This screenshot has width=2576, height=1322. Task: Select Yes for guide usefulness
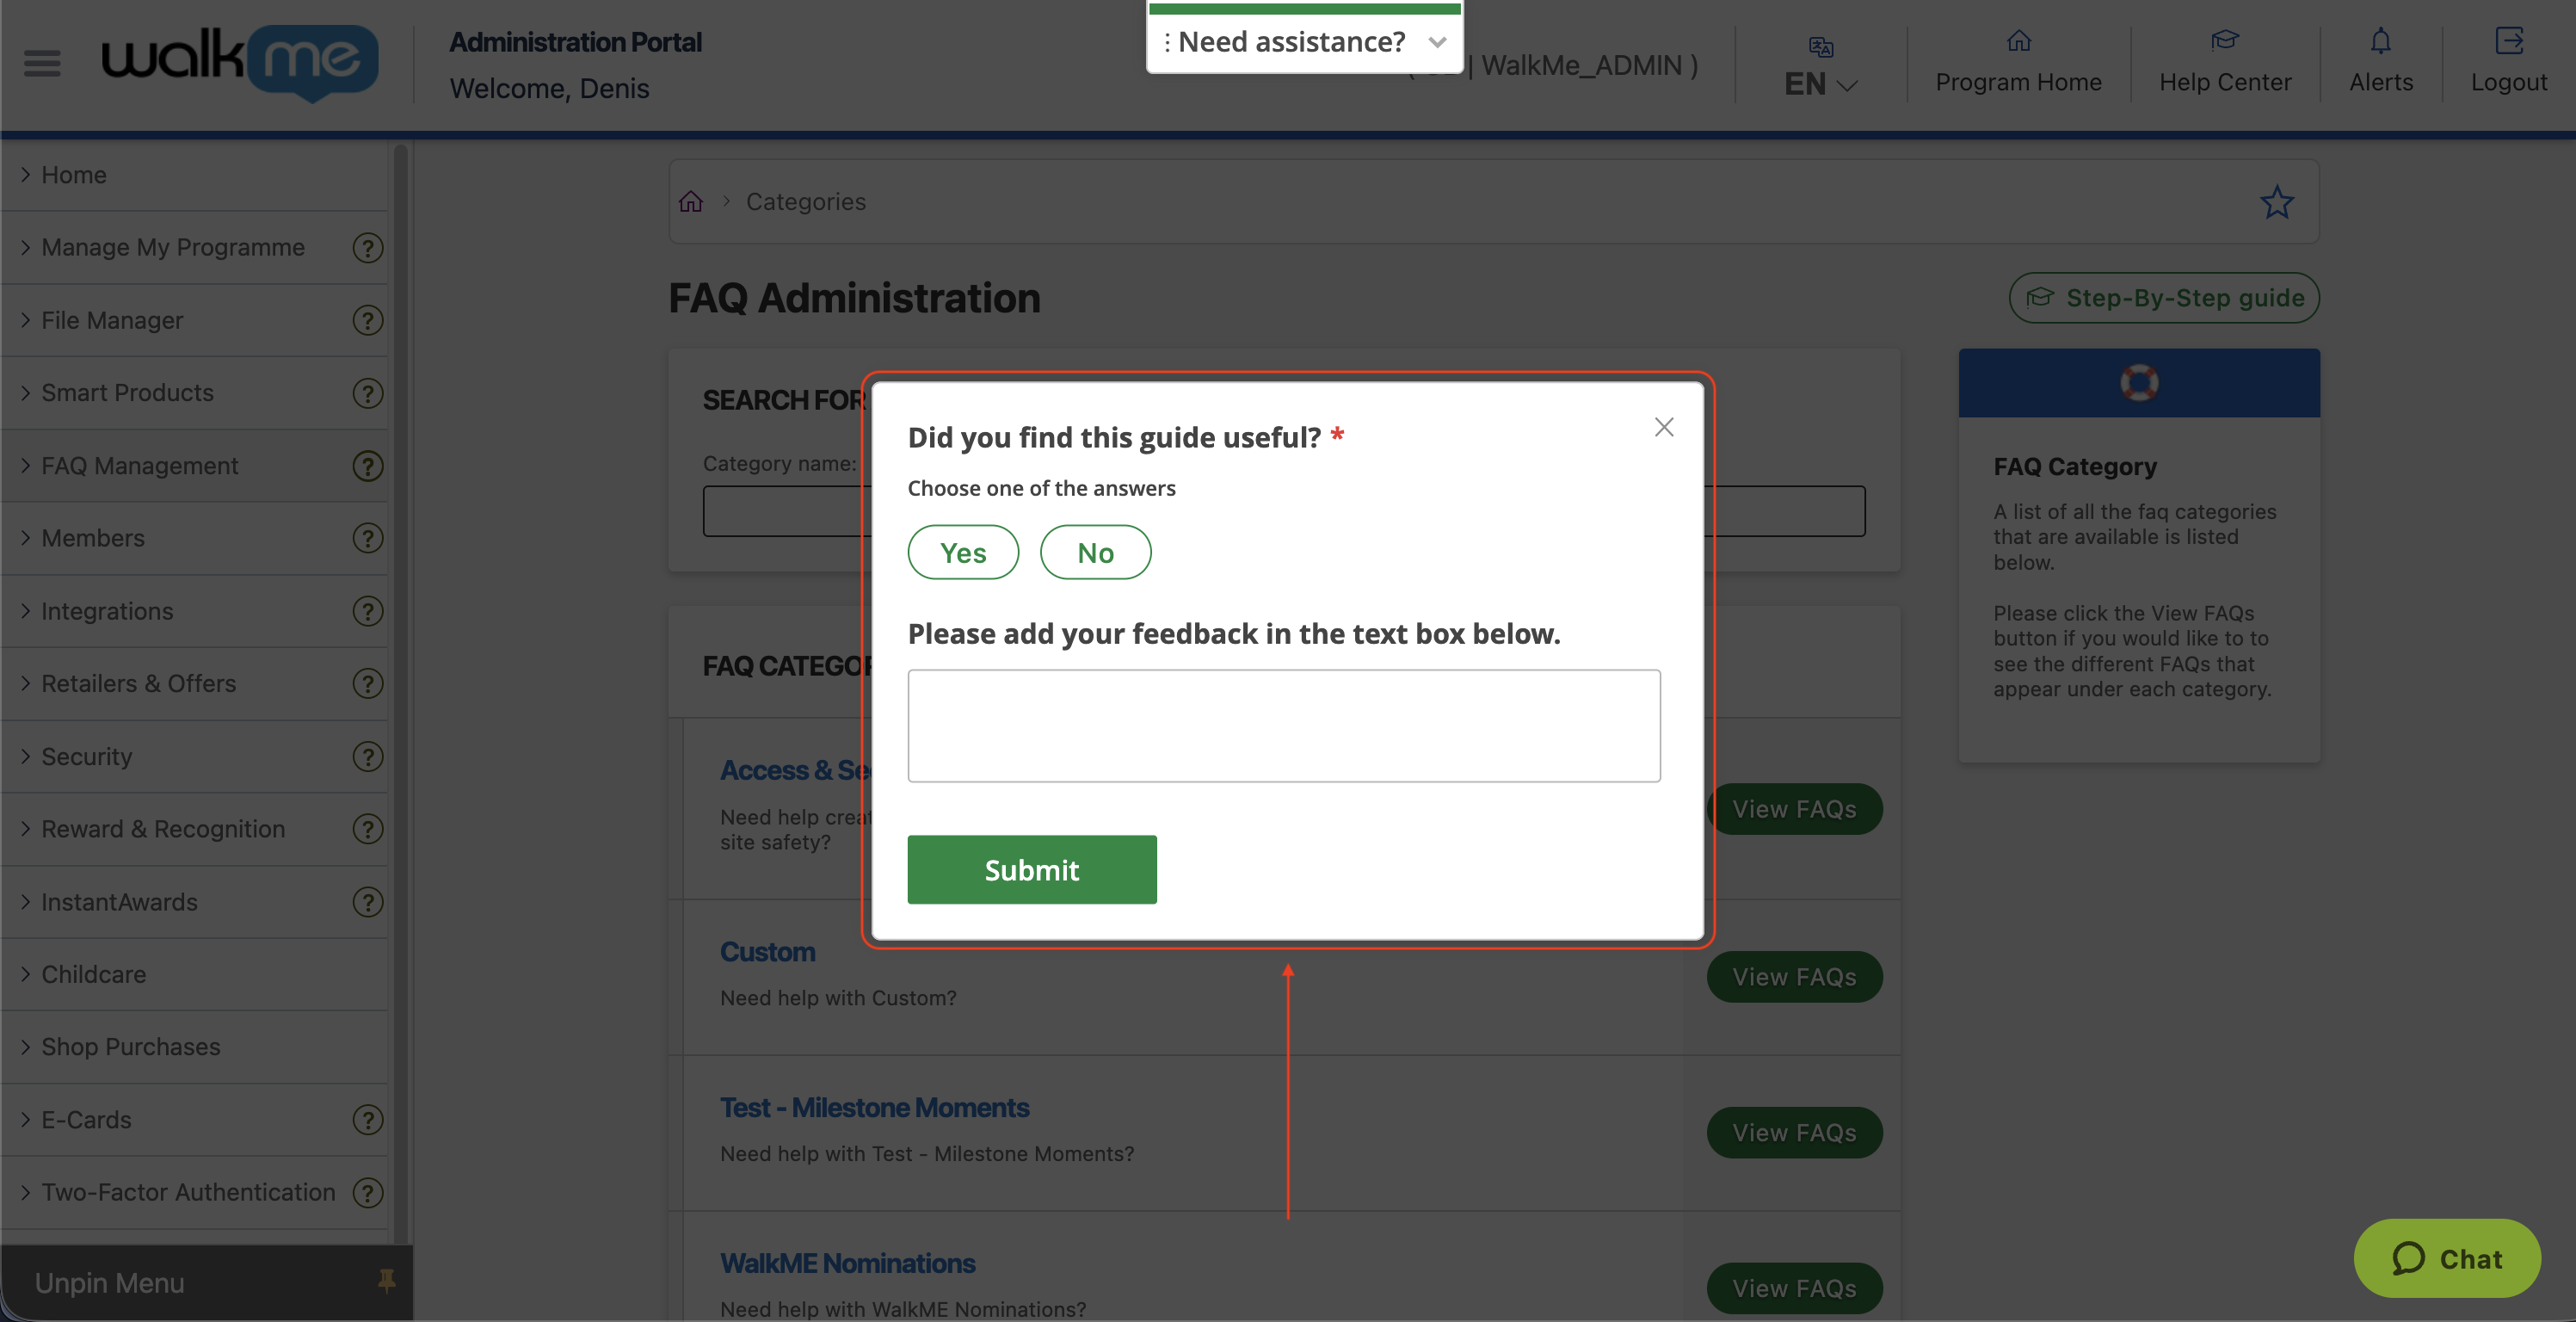pos(962,551)
